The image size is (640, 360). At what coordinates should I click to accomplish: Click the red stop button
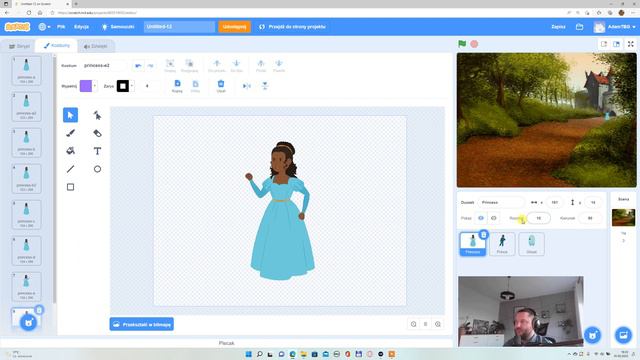coord(474,44)
